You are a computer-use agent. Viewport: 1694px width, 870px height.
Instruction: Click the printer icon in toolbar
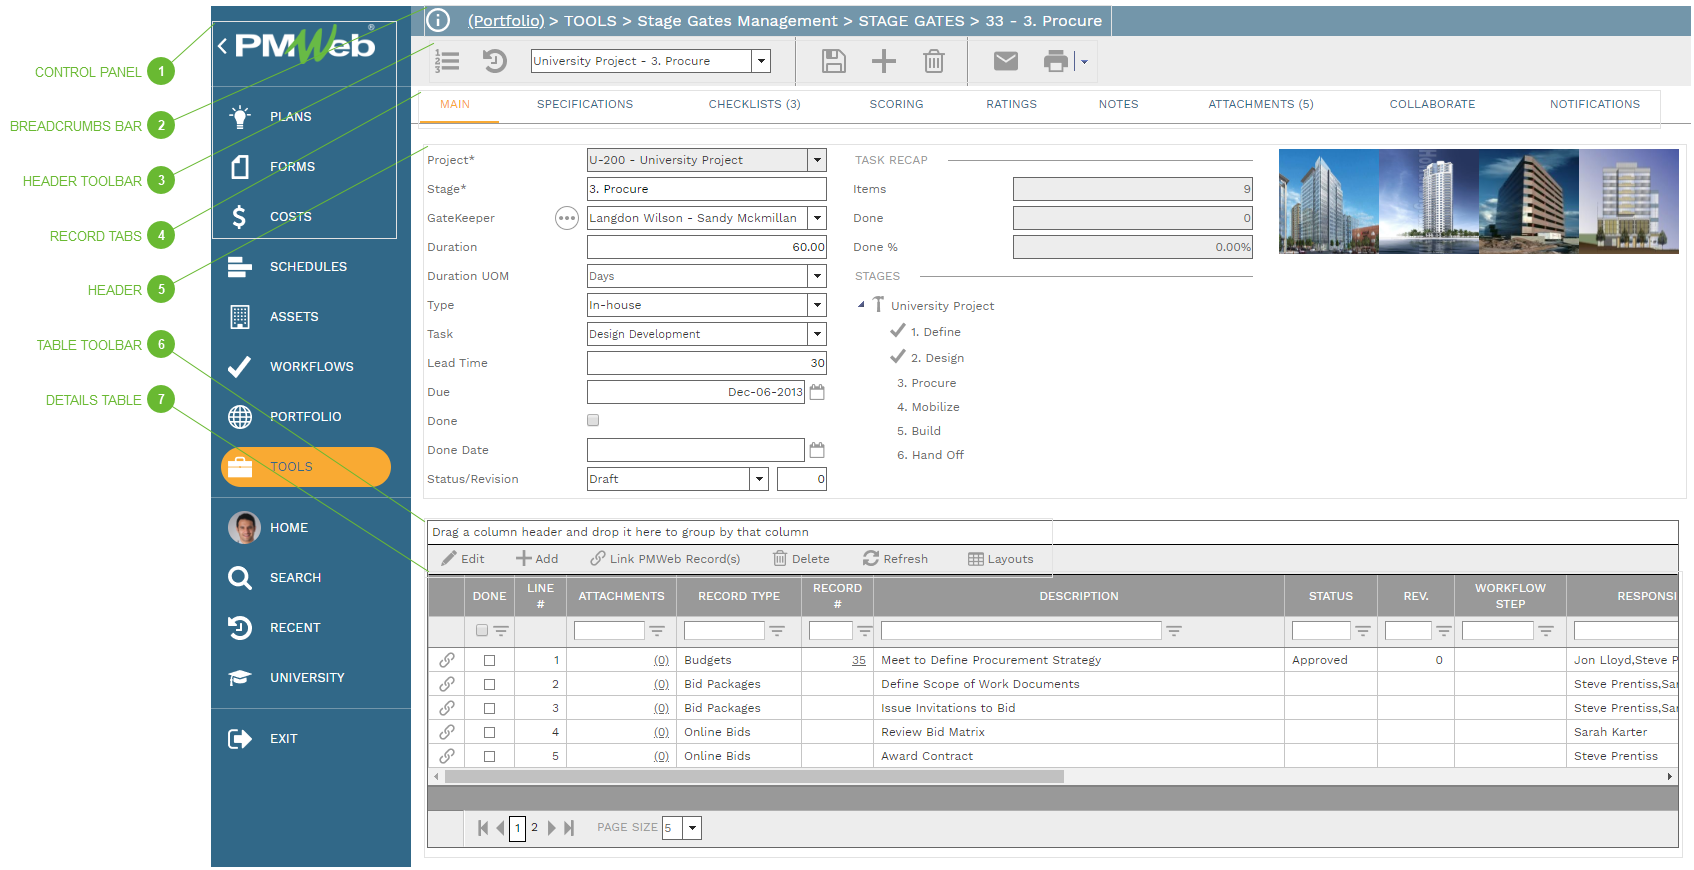pyautogui.click(x=1055, y=61)
